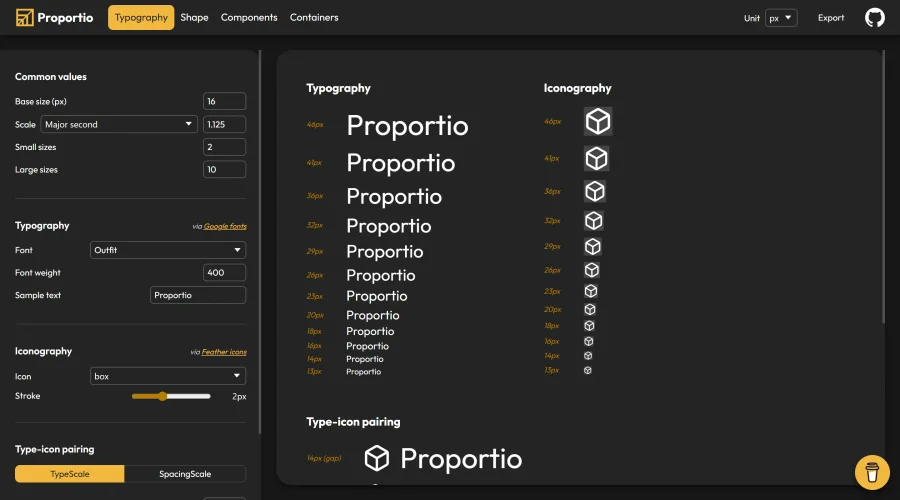Click the Base size input field
The height and width of the screenshot is (500, 900).
(224, 101)
